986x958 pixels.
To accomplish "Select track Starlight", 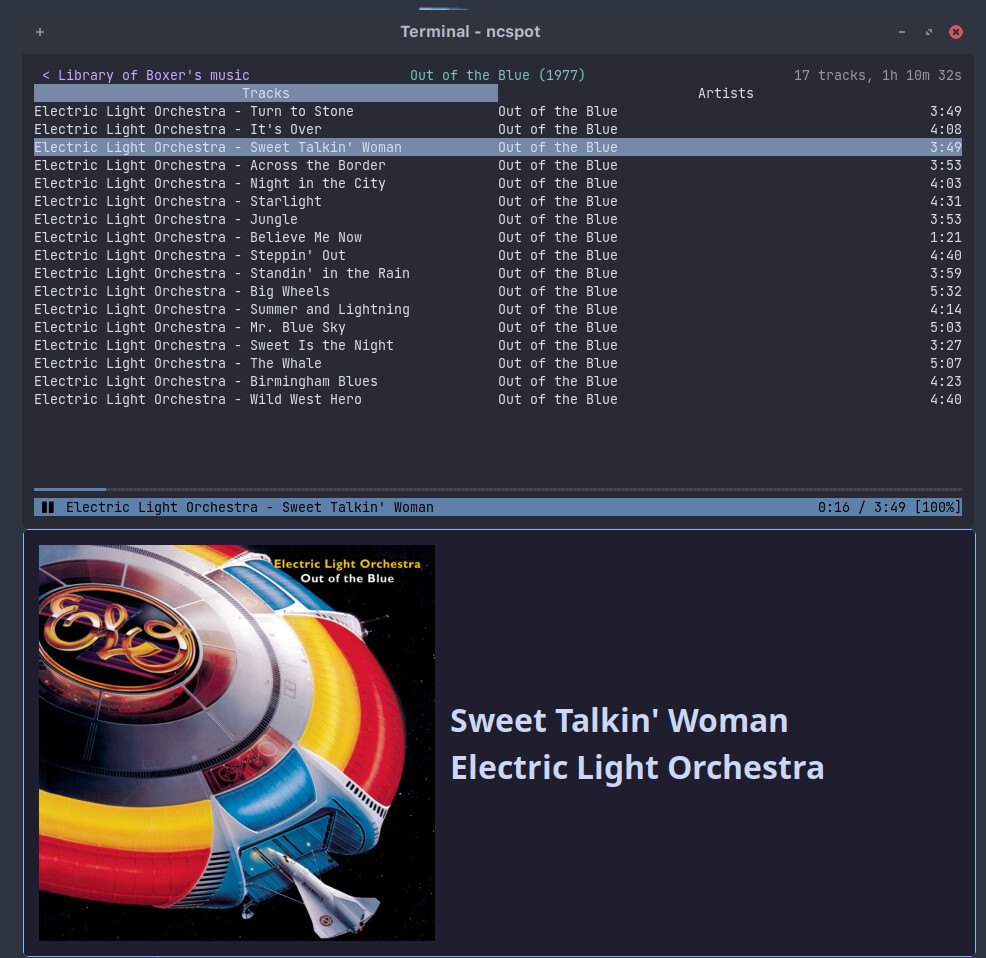I will pyautogui.click(x=497, y=201).
